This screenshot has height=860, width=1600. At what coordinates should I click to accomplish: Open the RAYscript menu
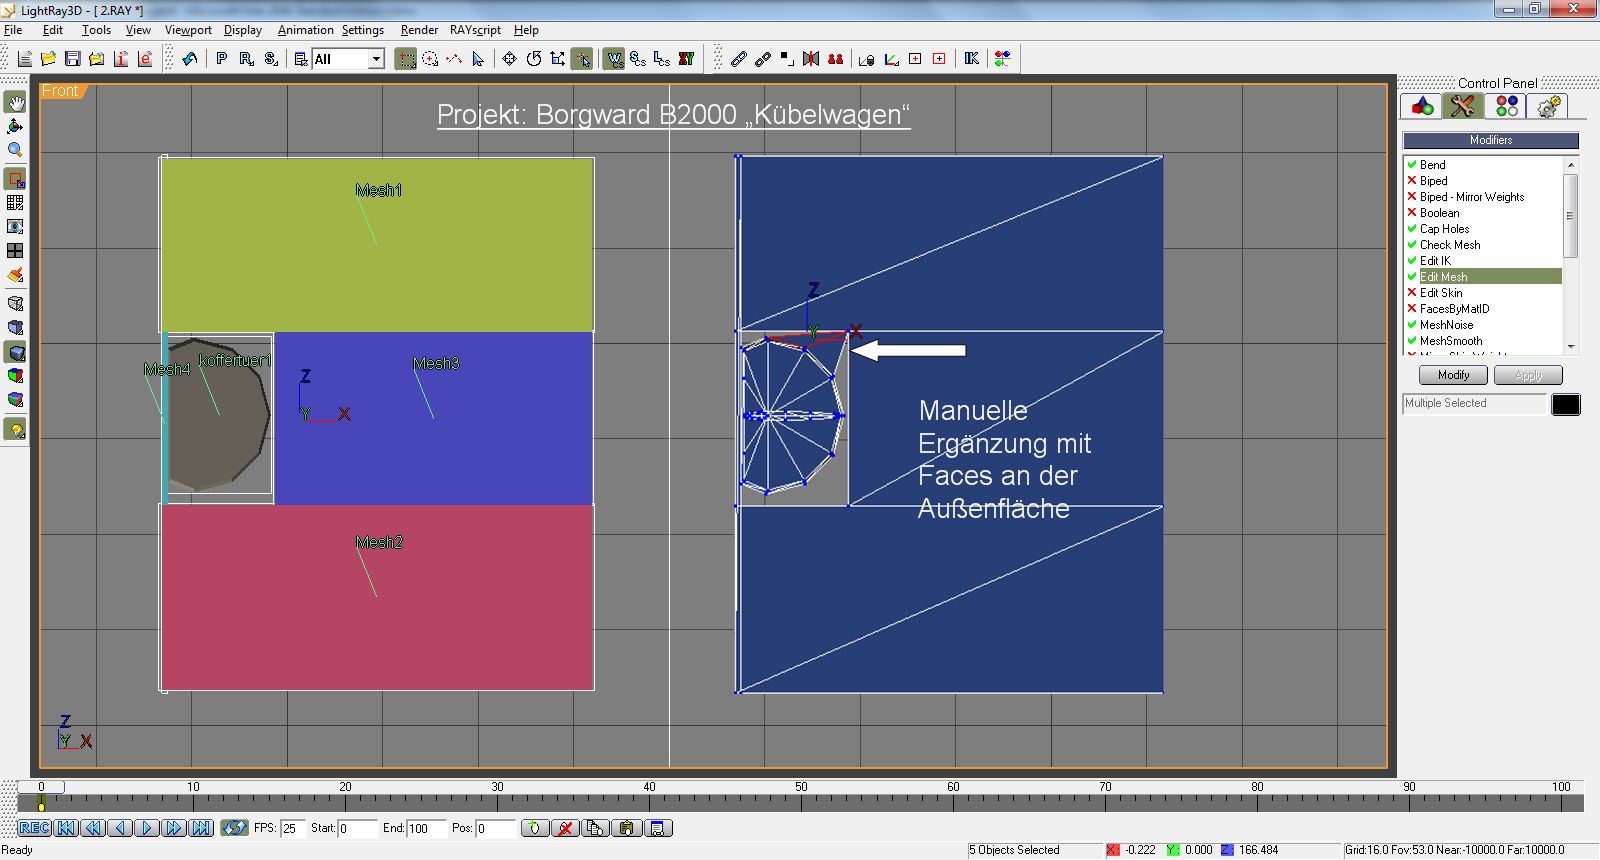pos(475,30)
